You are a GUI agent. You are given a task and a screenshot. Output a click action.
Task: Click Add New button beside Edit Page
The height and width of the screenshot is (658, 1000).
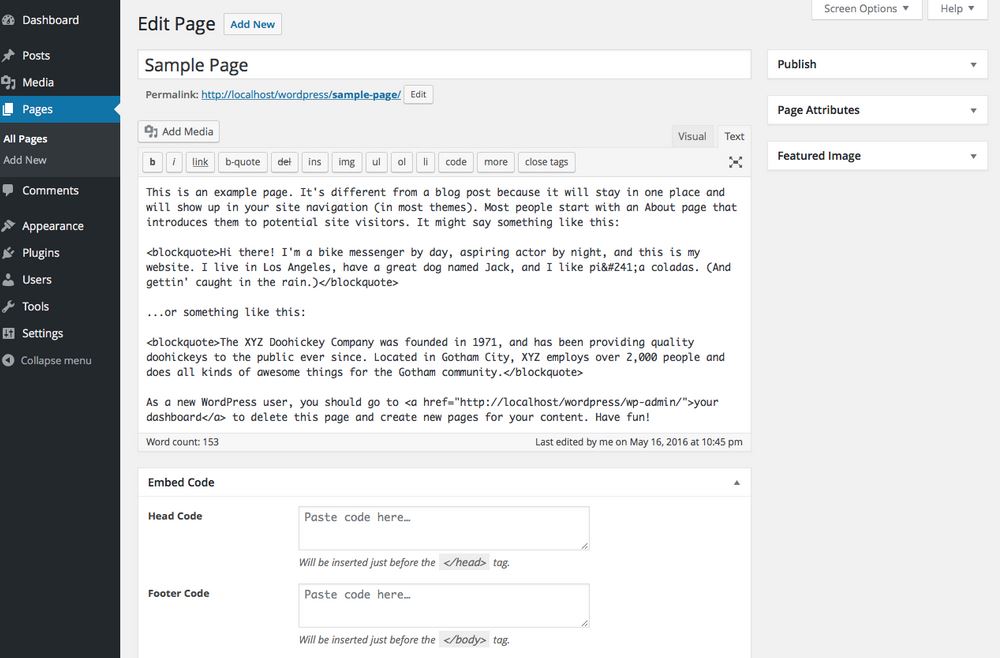coord(253,24)
